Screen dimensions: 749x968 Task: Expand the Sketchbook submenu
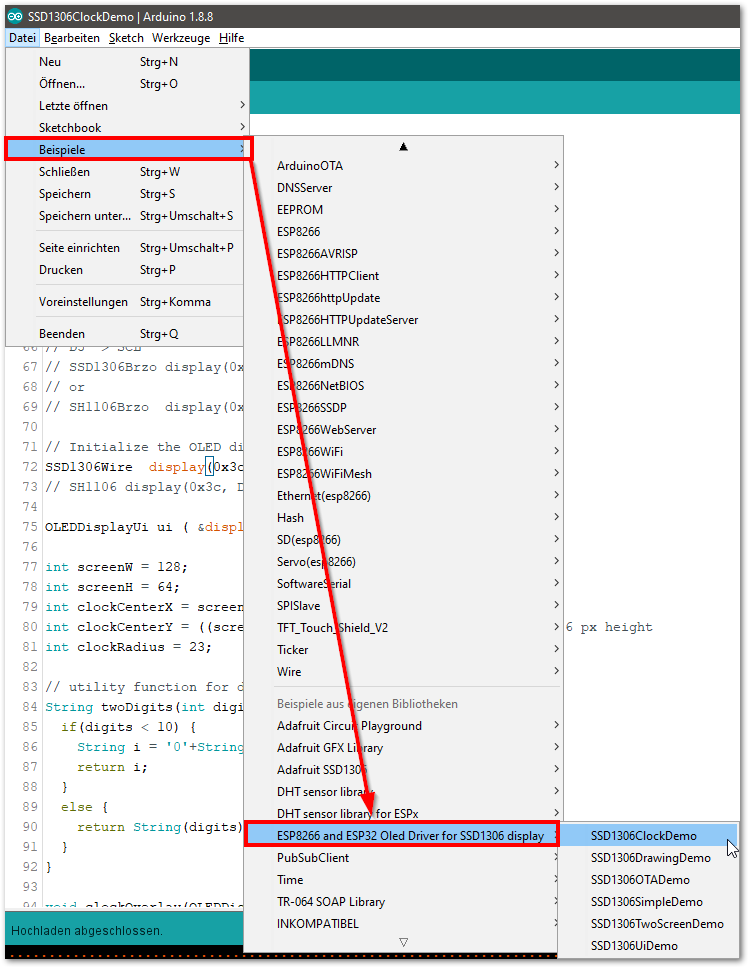[70, 128]
